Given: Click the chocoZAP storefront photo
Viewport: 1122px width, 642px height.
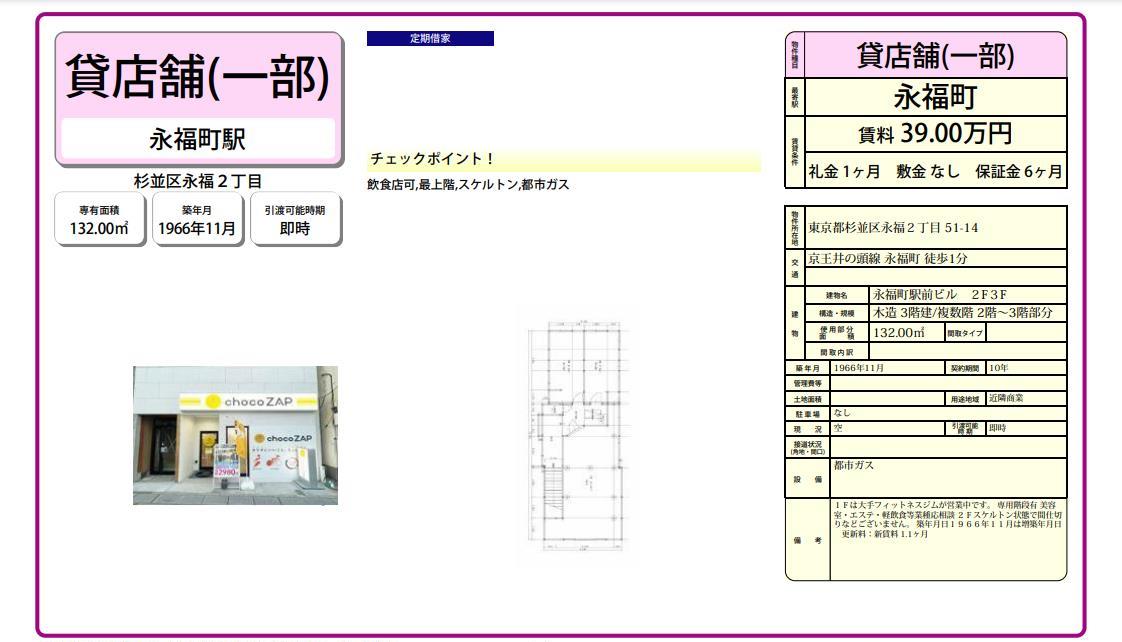Looking at the screenshot, I should 235,435.
